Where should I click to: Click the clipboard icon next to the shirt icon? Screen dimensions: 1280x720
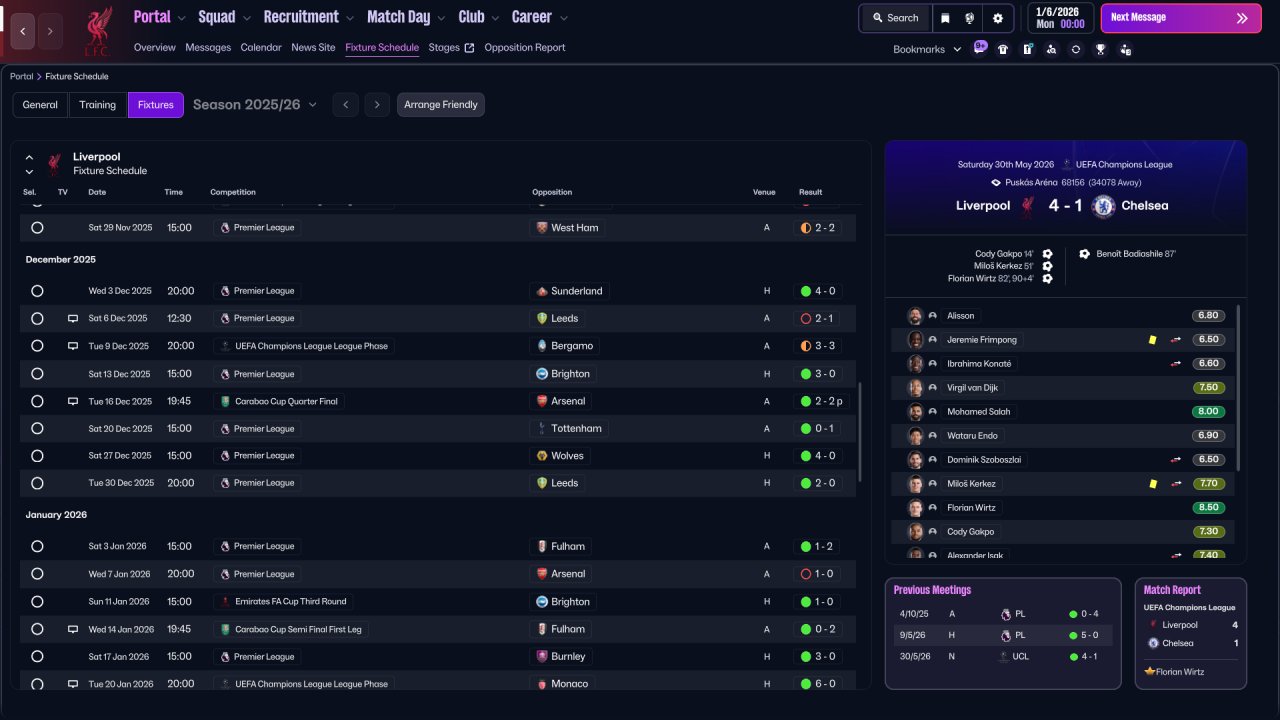1027,49
